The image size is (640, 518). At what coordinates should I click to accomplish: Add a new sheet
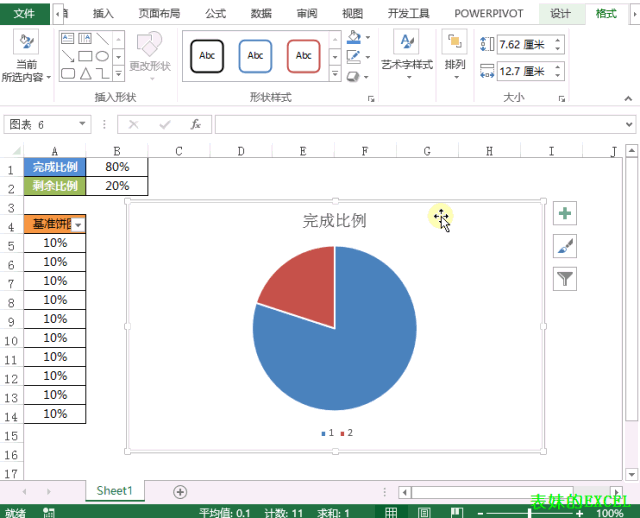coord(180,492)
